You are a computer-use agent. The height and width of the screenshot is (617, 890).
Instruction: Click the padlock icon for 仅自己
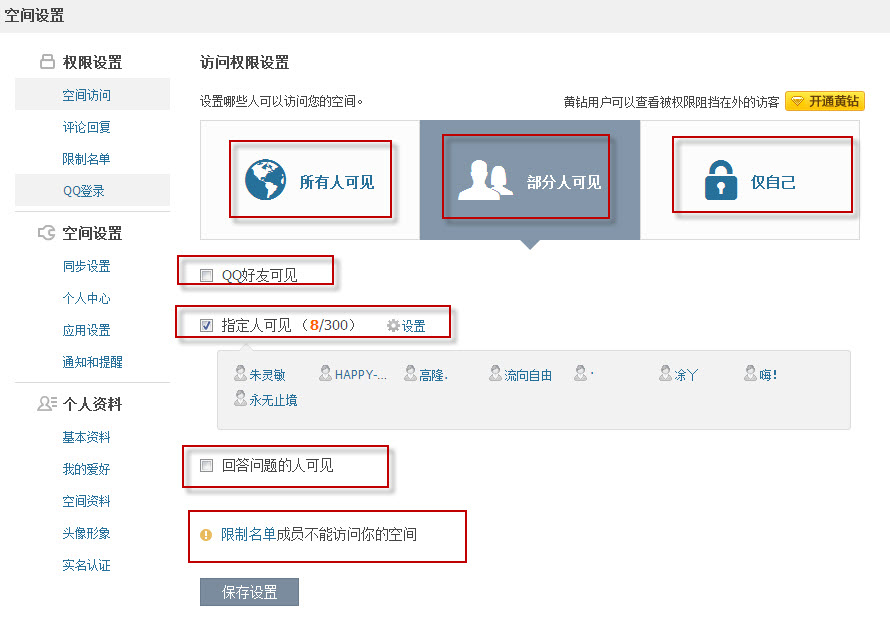click(720, 180)
